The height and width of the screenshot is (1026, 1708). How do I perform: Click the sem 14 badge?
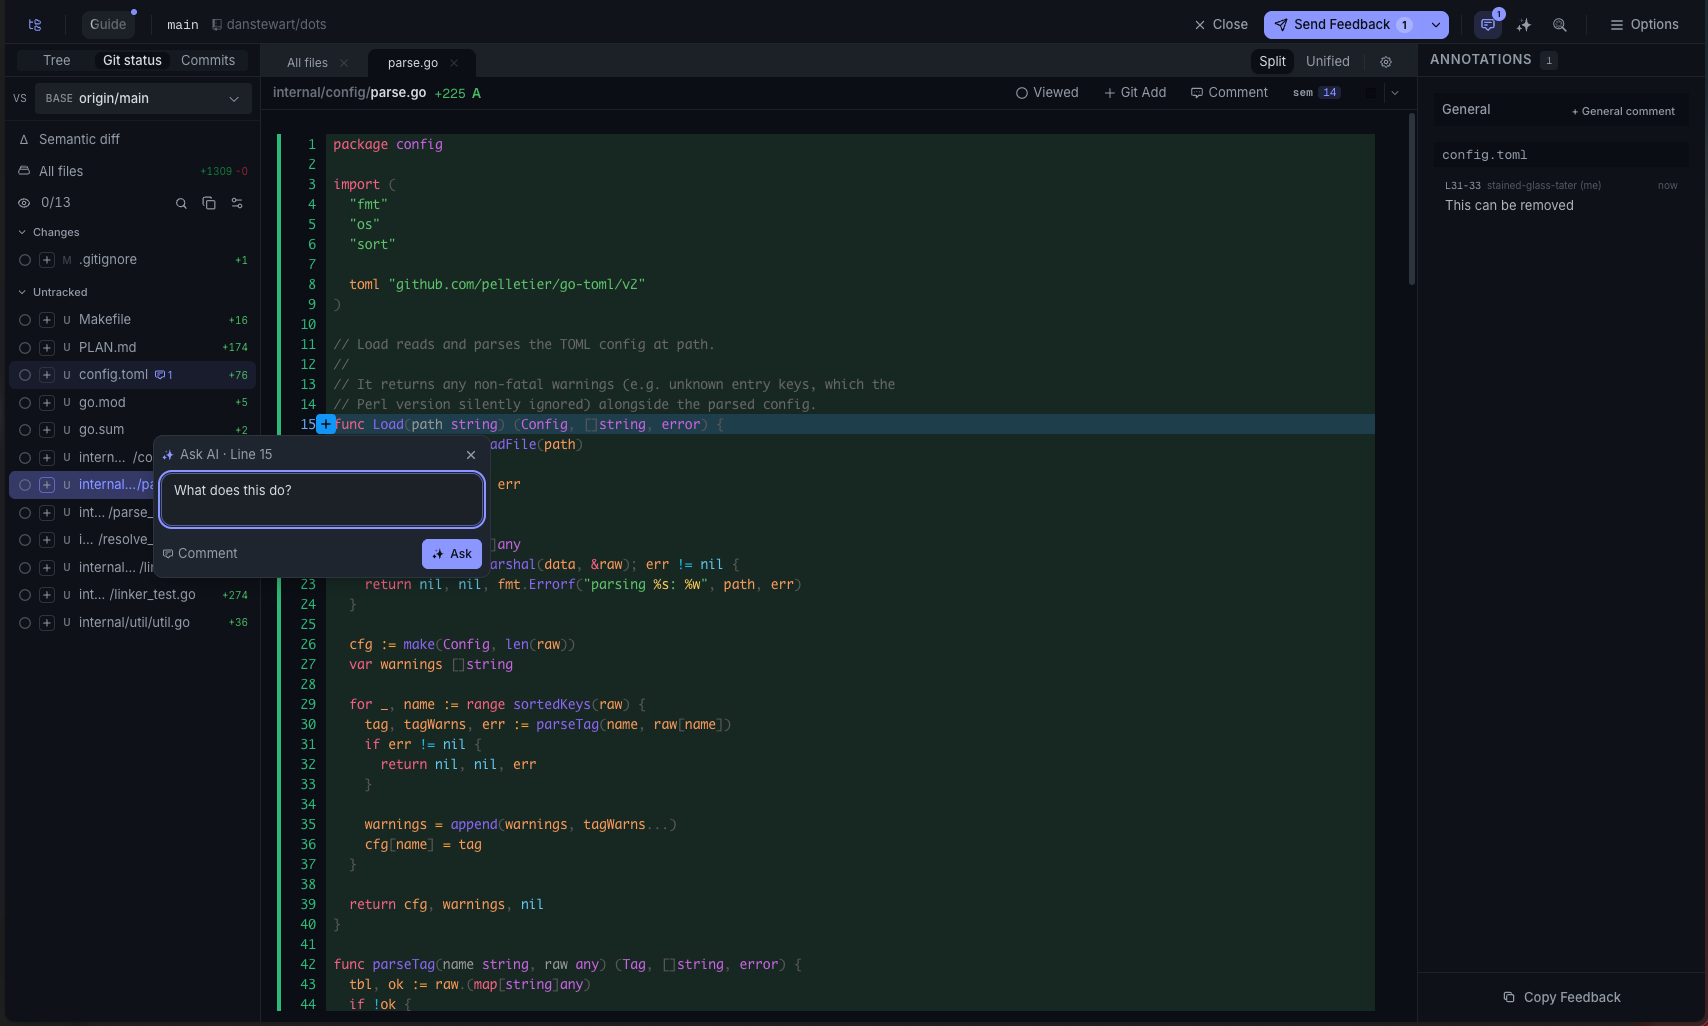point(1316,93)
